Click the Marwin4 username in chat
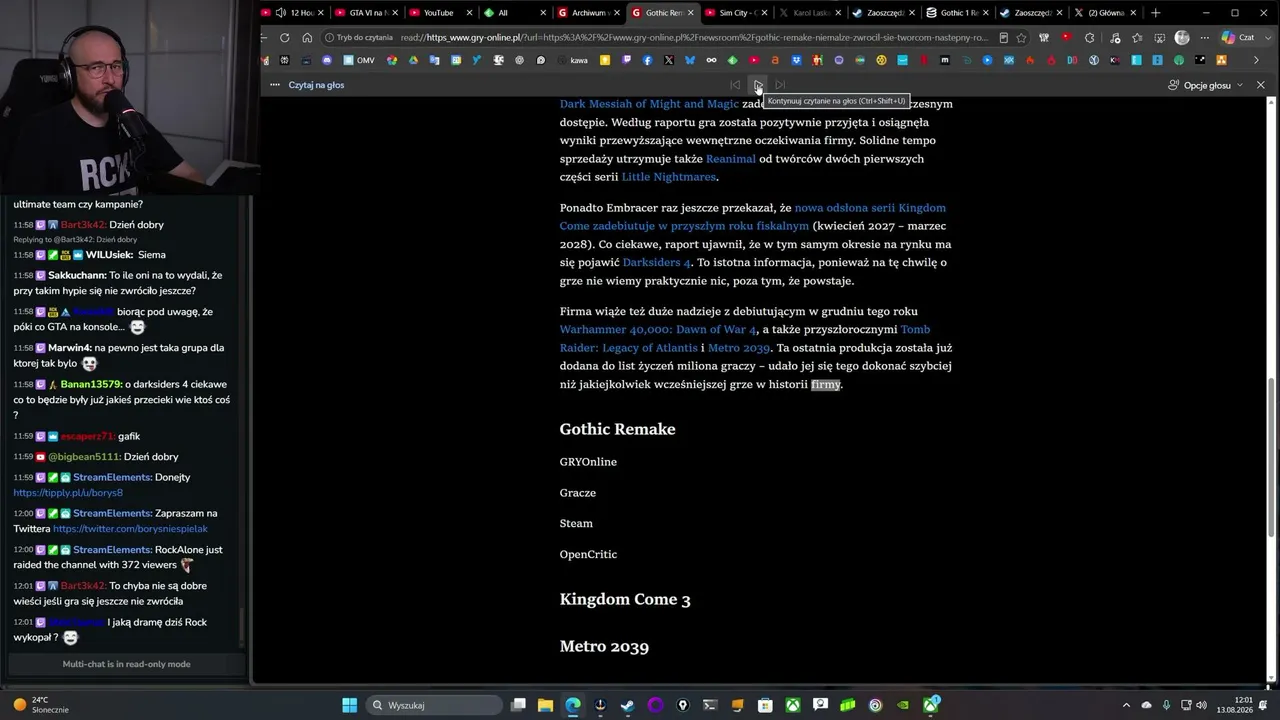Viewport: 1280px width, 720px height. (x=70, y=348)
